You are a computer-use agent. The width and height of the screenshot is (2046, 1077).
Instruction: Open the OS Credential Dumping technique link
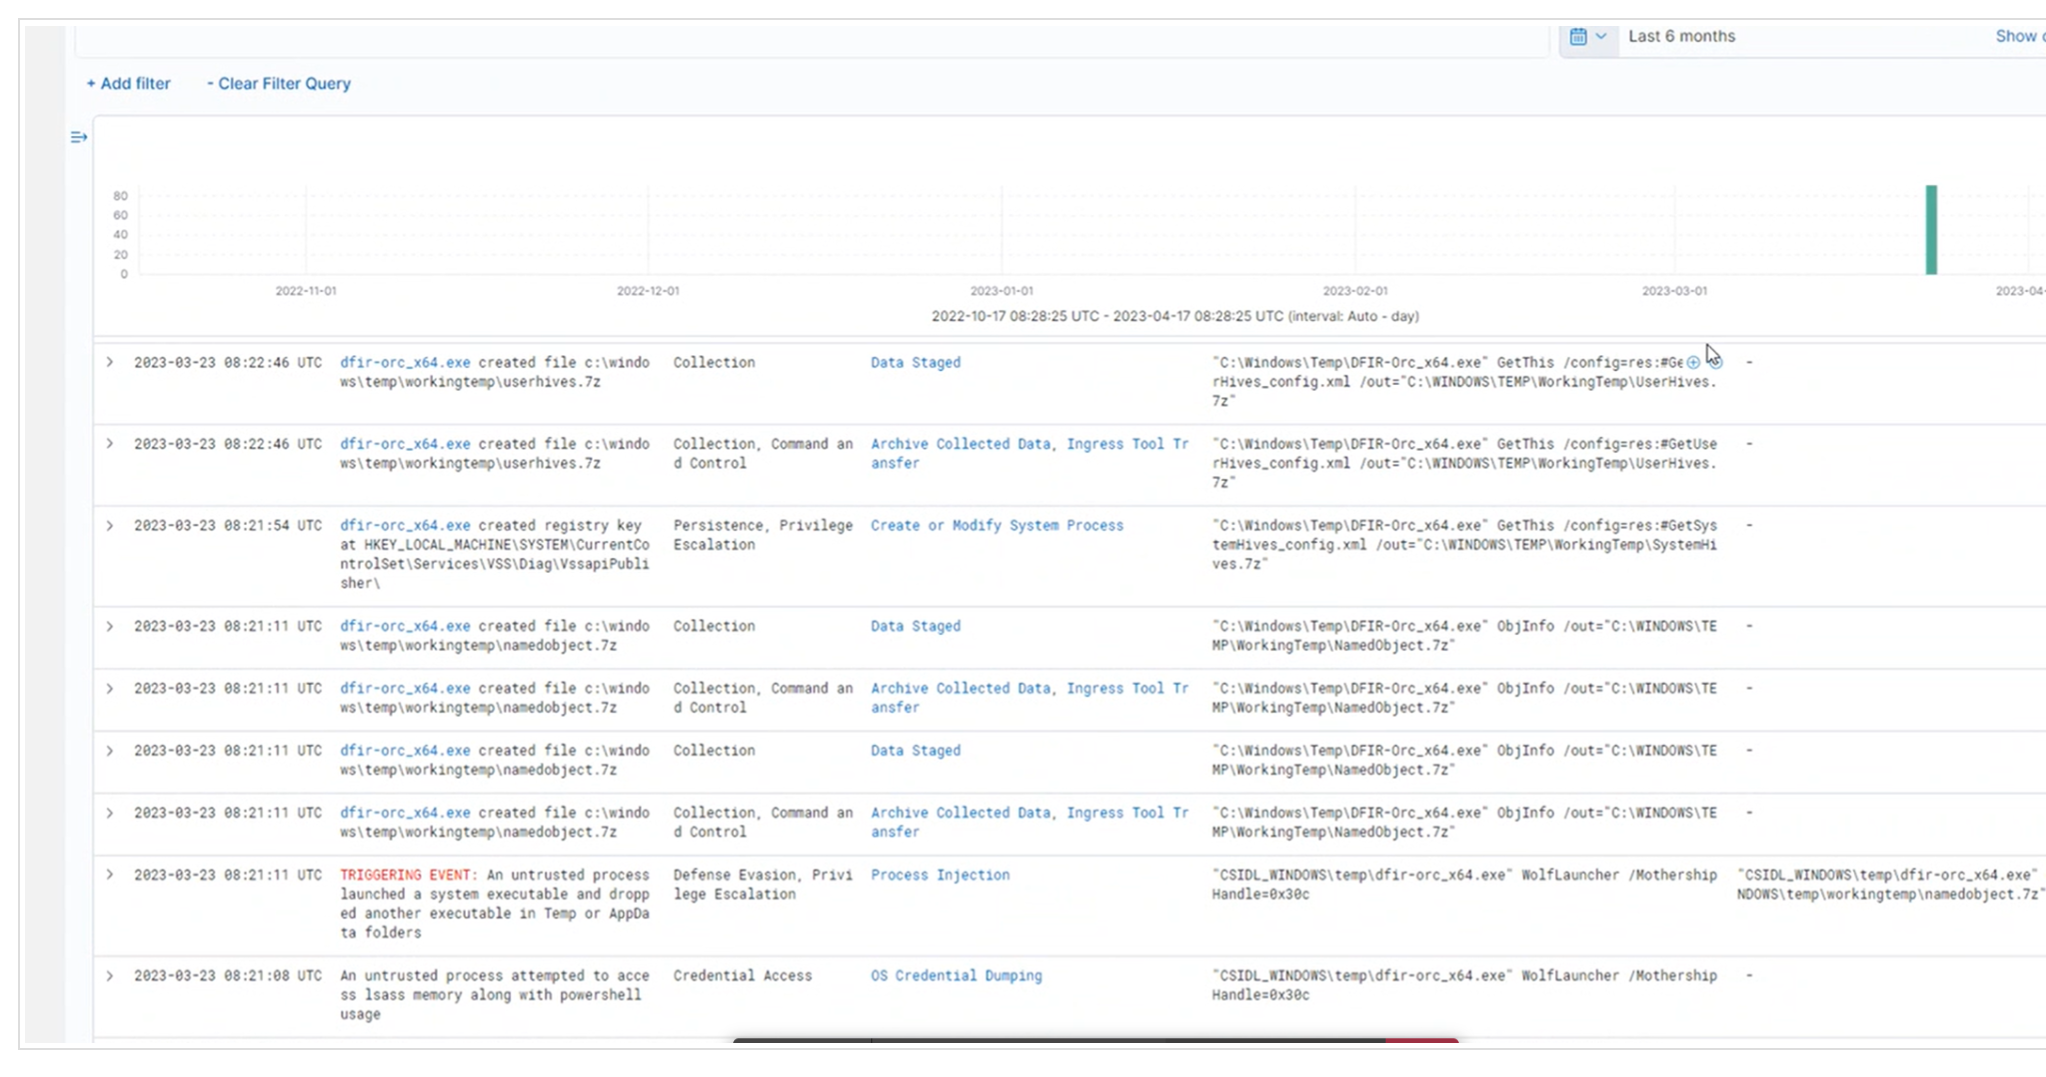click(x=955, y=976)
